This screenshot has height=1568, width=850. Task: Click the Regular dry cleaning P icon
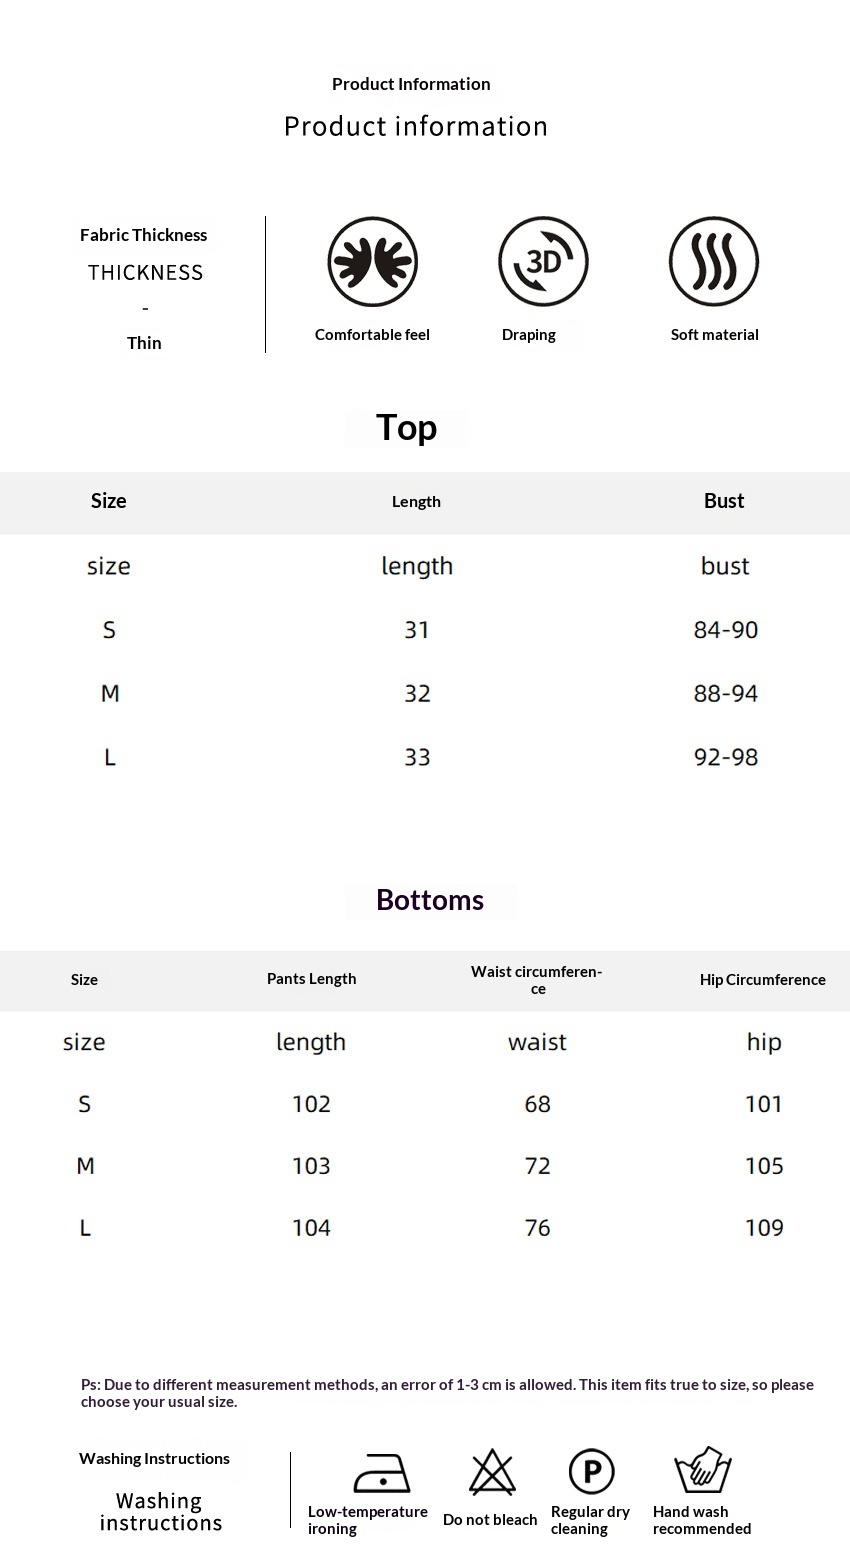pyautogui.click(x=591, y=1472)
